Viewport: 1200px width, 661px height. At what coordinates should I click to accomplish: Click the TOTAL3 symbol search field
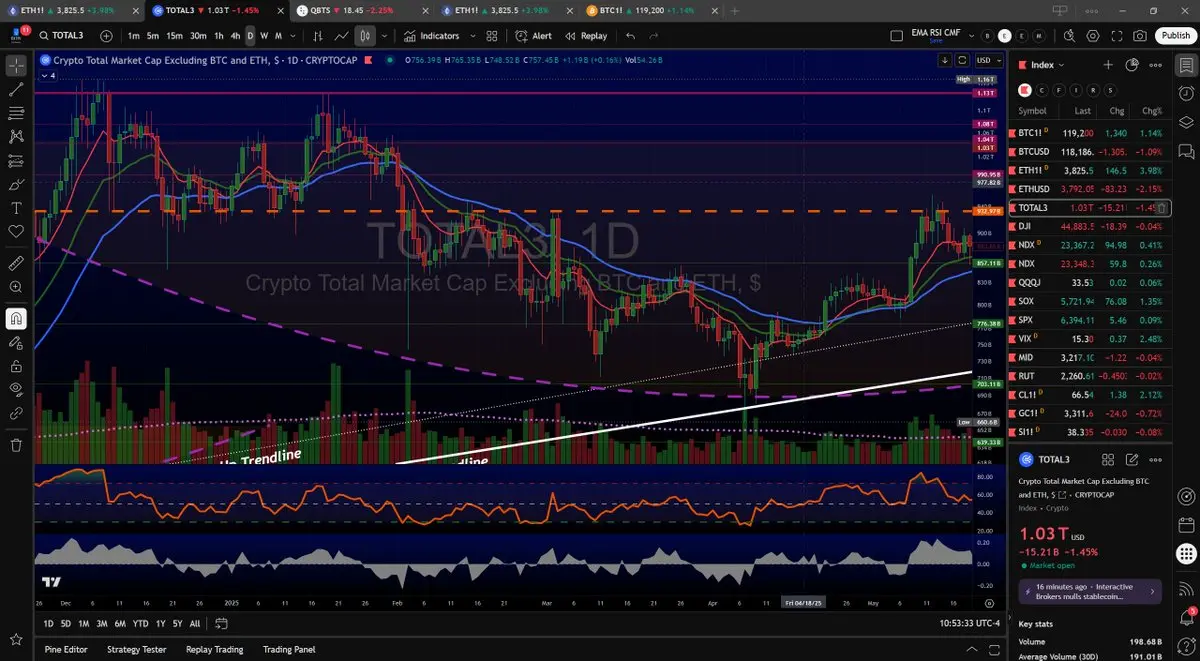pos(66,35)
